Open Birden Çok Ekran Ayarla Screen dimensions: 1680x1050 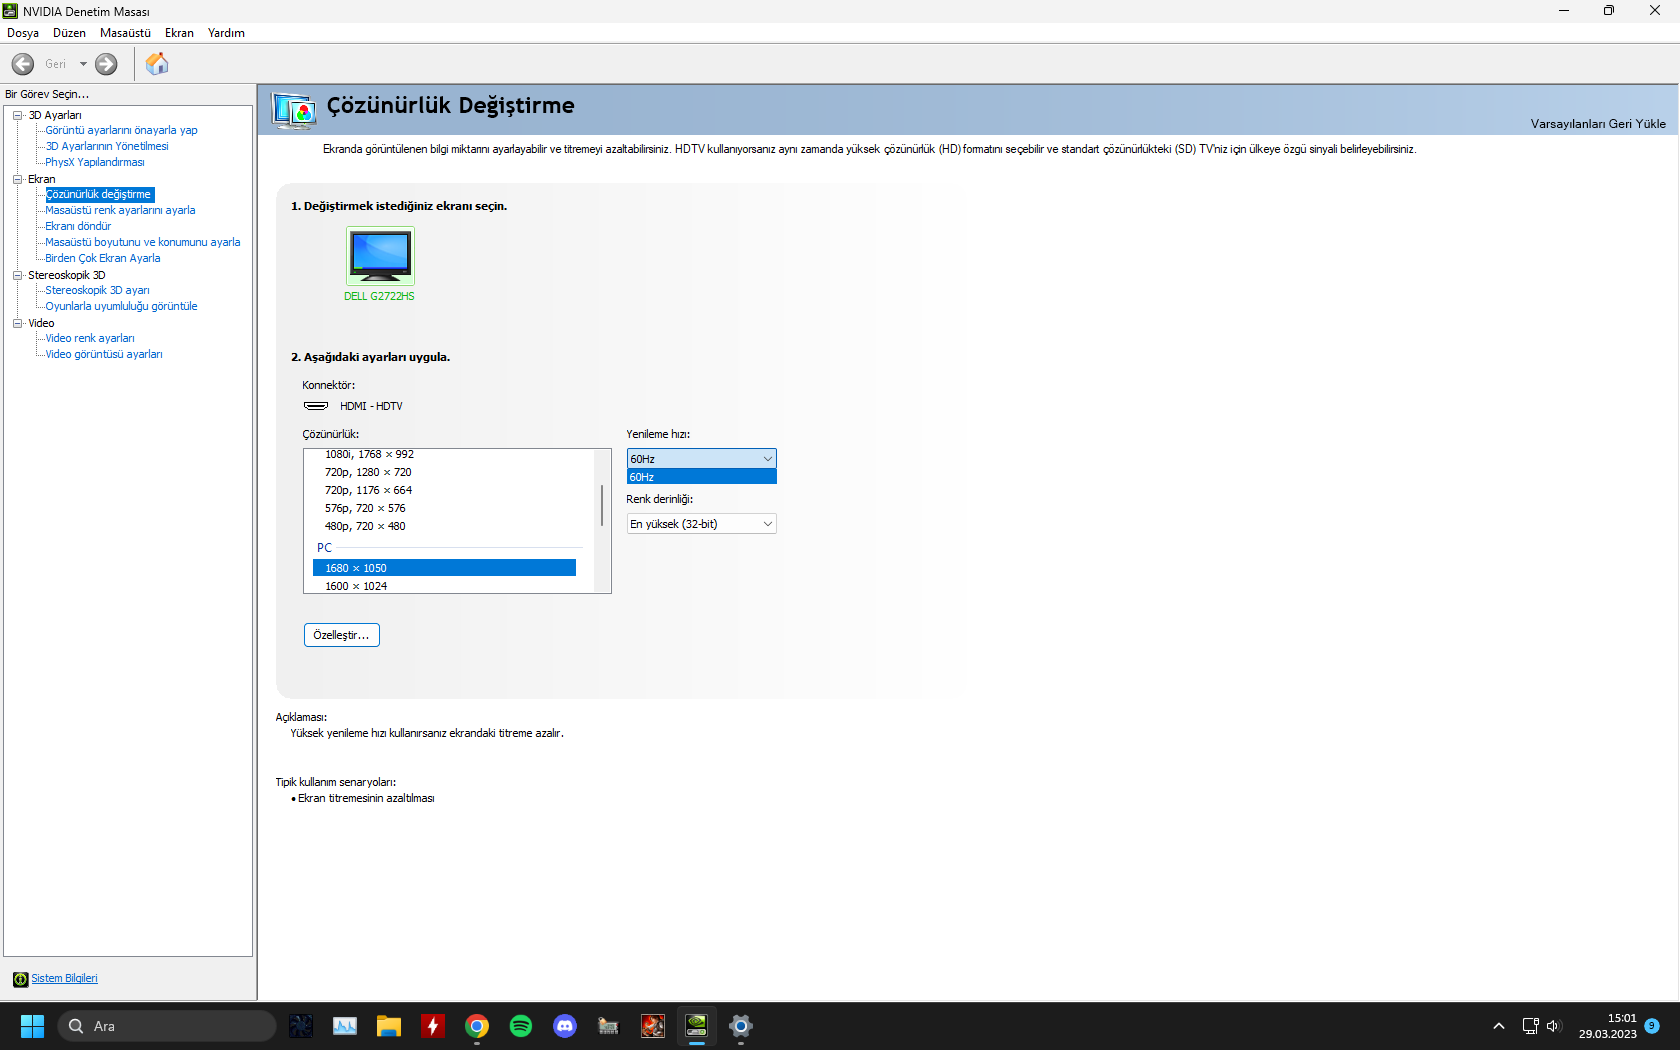[x=103, y=258]
